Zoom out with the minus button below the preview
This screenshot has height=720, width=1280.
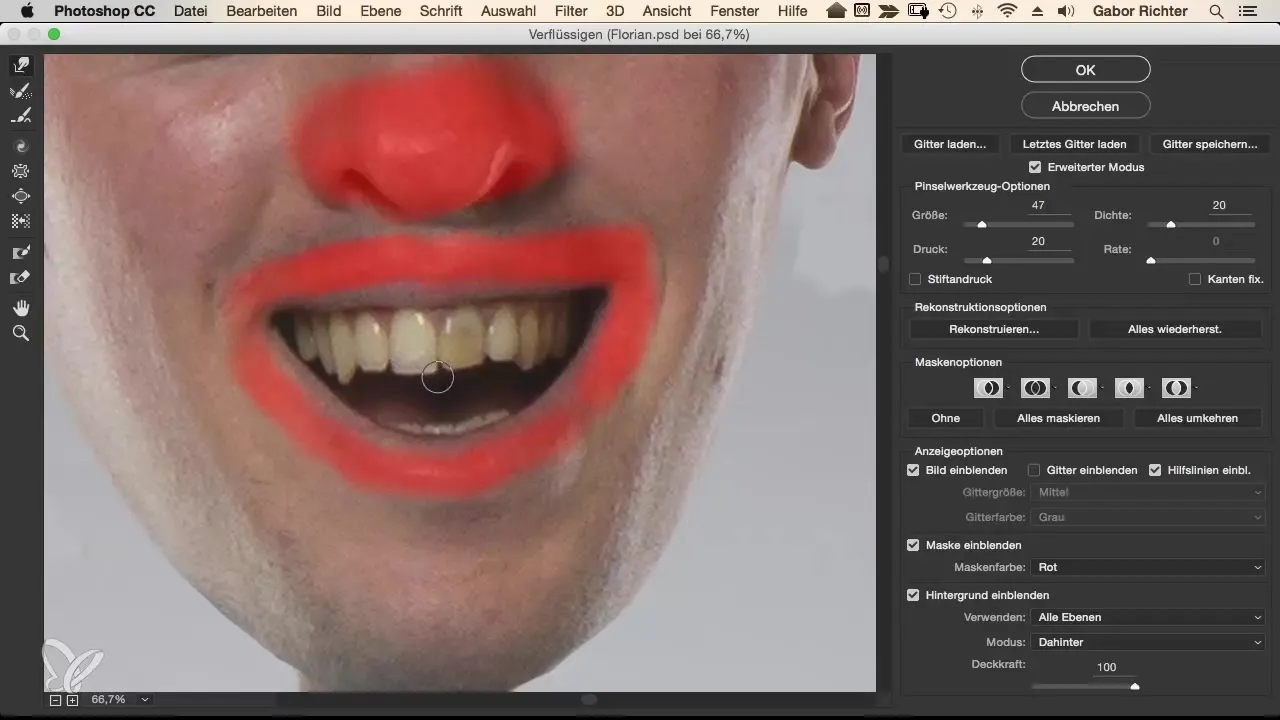[x=56, y=700]
